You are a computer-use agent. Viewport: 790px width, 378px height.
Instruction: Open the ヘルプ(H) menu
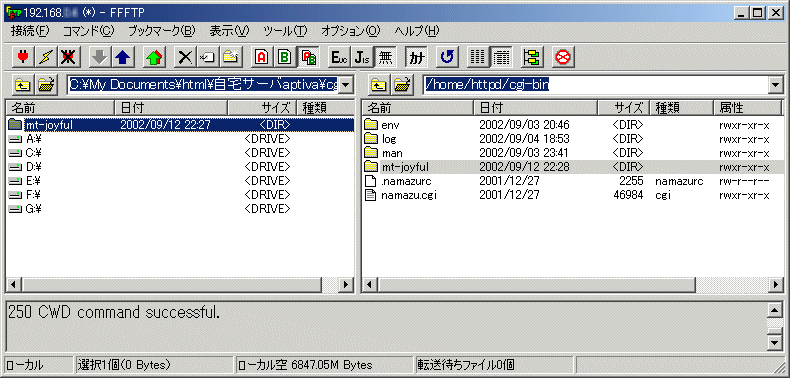tap(417, 31)
